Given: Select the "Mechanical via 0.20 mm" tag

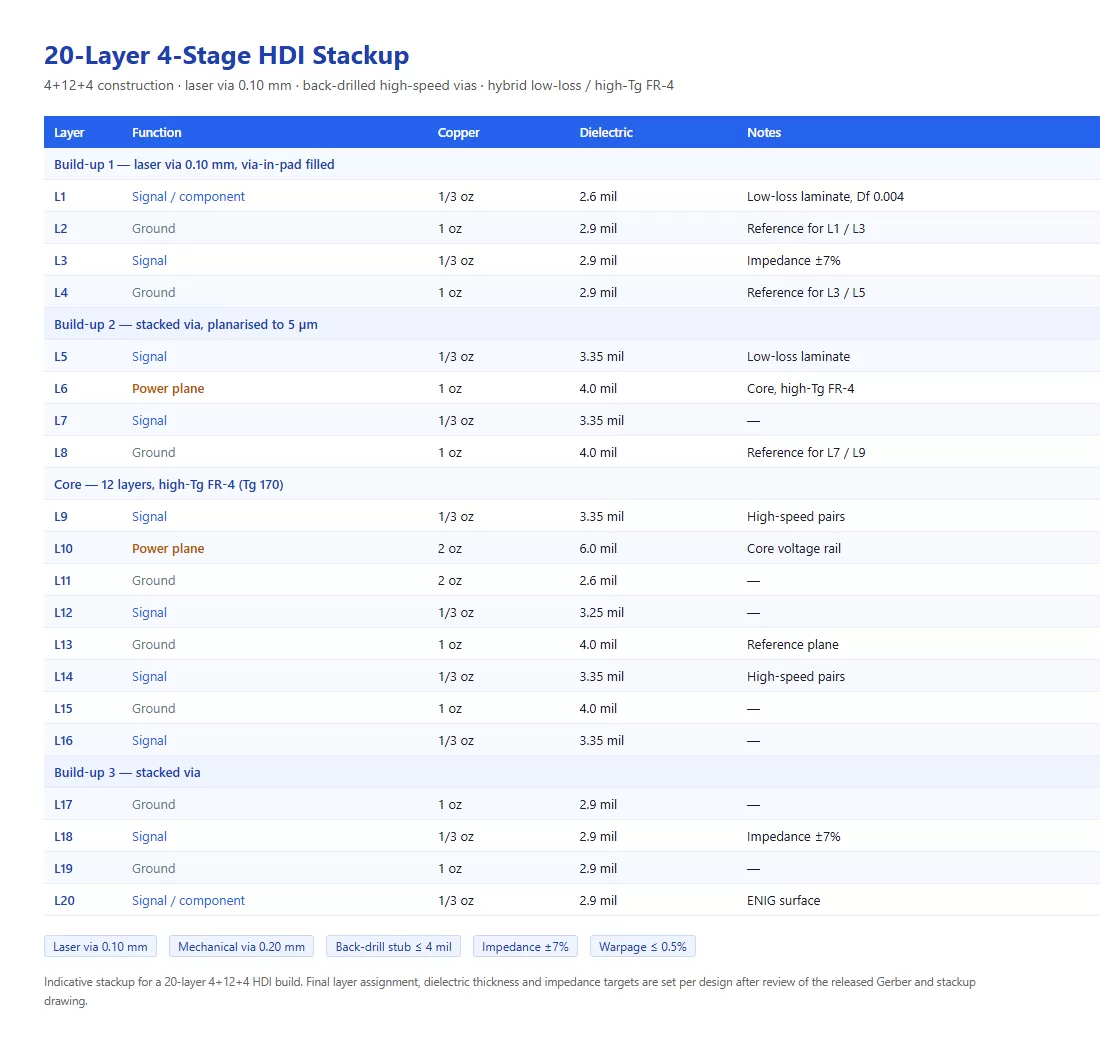Looking at the screenshot, I should (241, 946).
